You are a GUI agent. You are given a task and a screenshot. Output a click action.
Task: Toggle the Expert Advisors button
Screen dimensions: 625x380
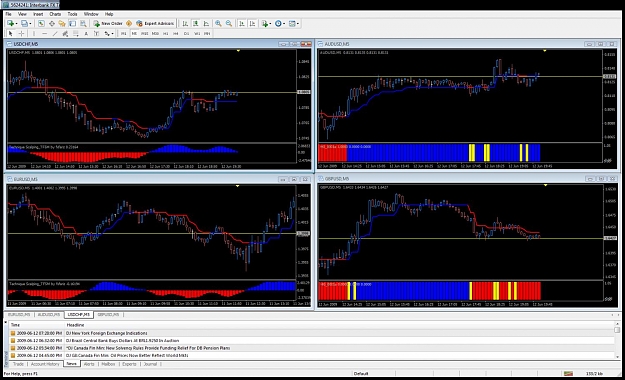coord(155,24)
